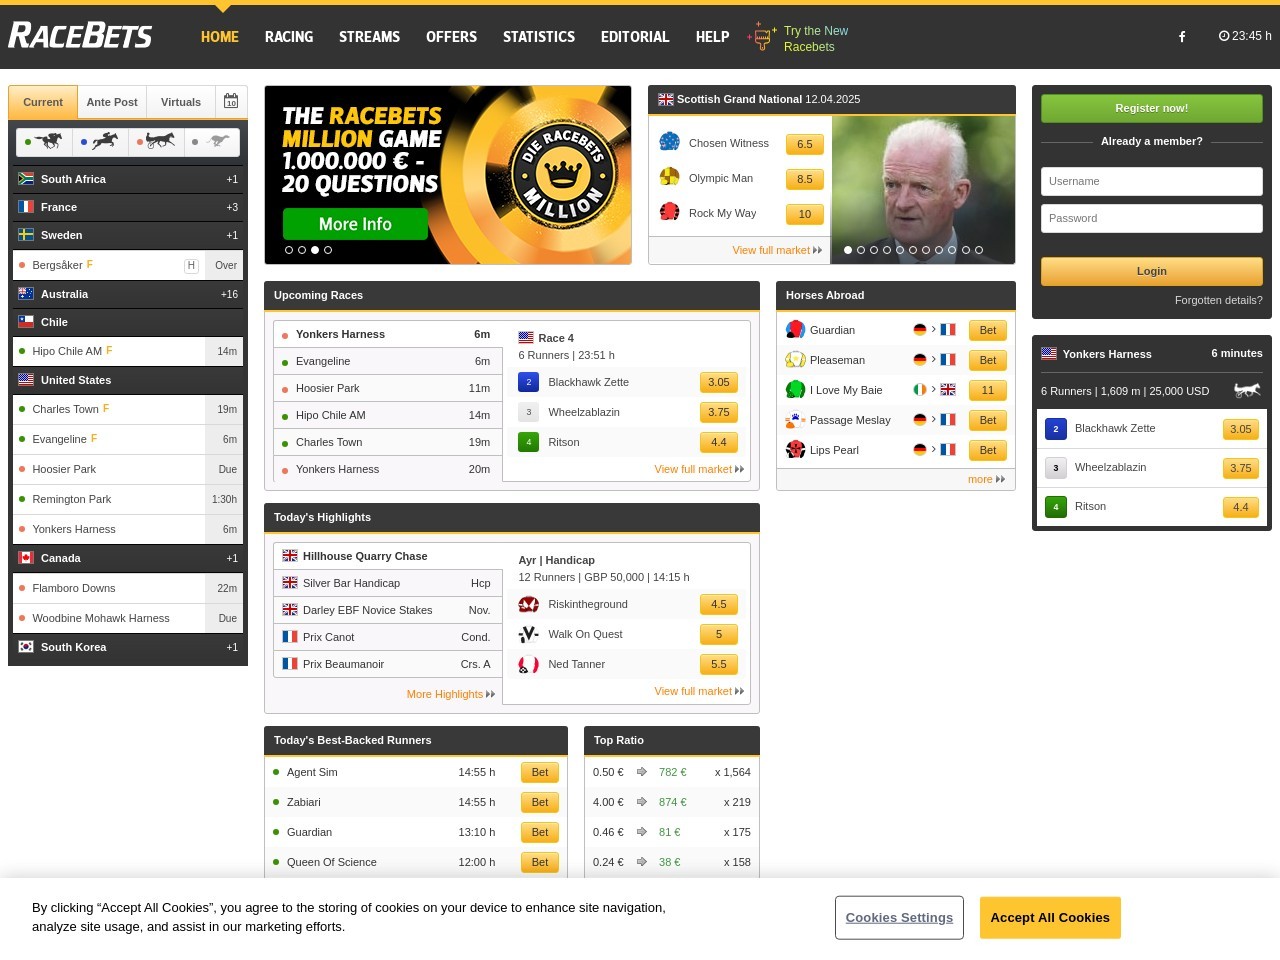The height and width of the screenshot is (960, 1280).
Task: Select Hoosier Park in Upcoming Races
Action: pos(388,388)
